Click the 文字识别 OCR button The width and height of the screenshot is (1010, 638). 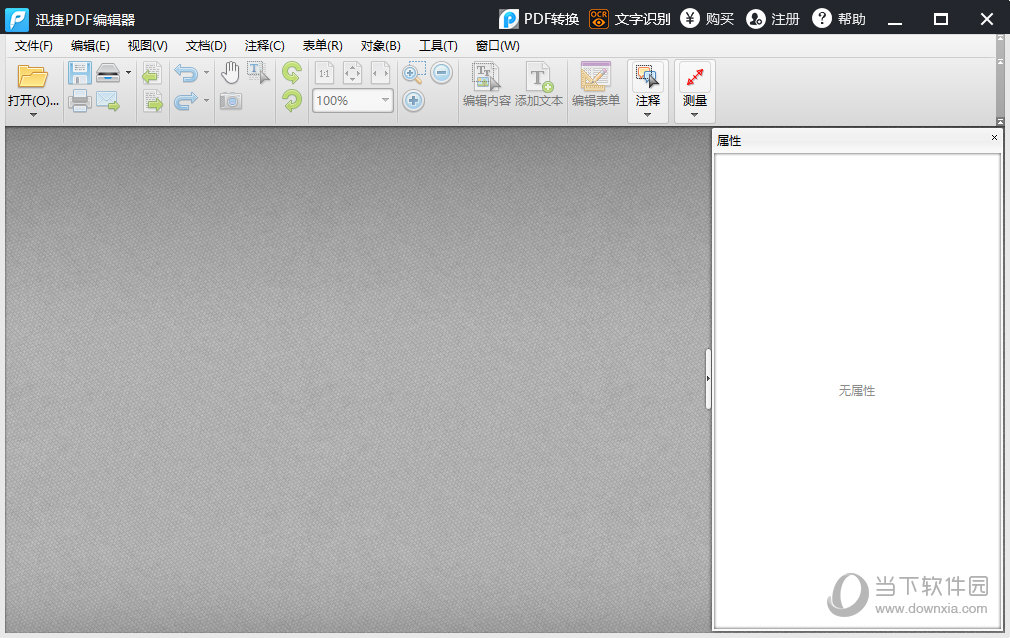coord(629,19)
